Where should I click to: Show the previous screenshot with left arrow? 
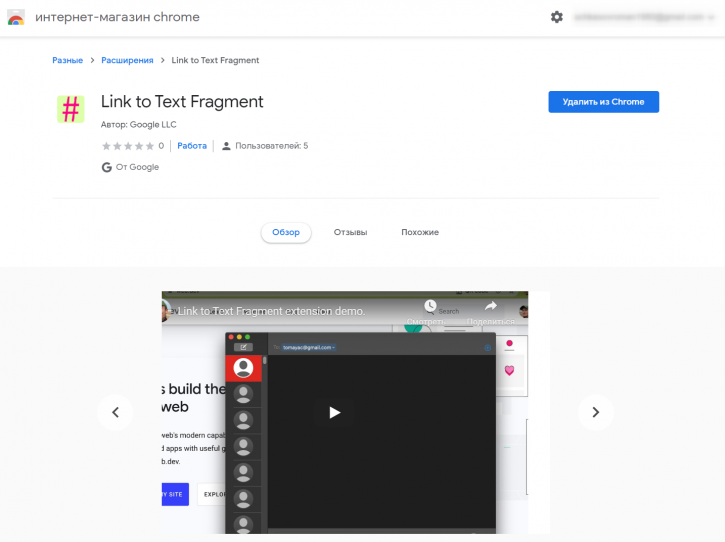(115, 412)
